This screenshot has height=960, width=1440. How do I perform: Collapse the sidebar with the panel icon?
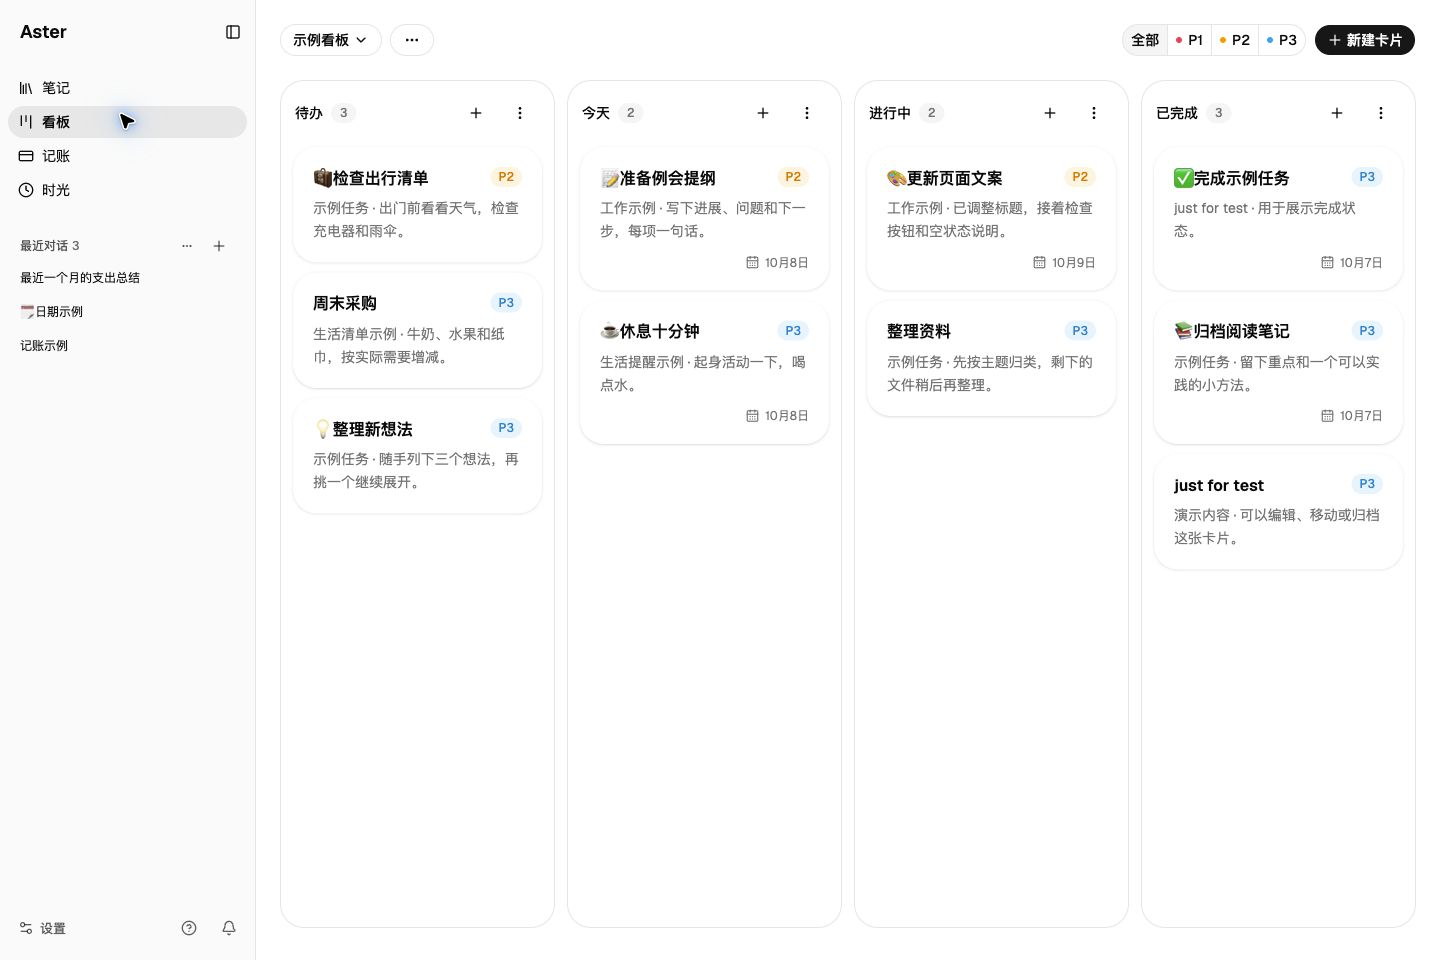233,32
